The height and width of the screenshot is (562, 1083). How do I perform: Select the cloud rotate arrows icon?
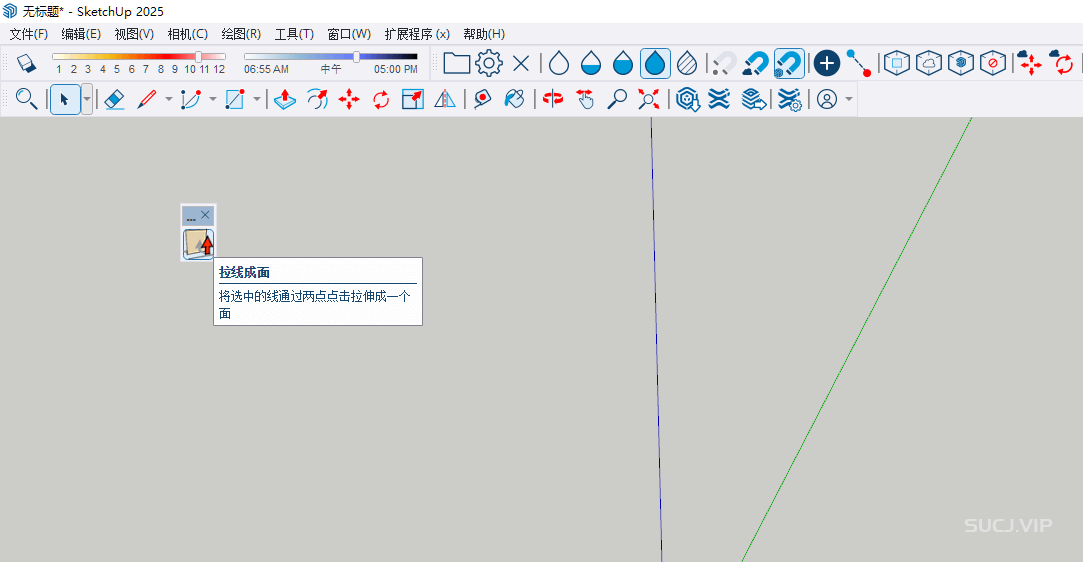(x=1062, y=64)
